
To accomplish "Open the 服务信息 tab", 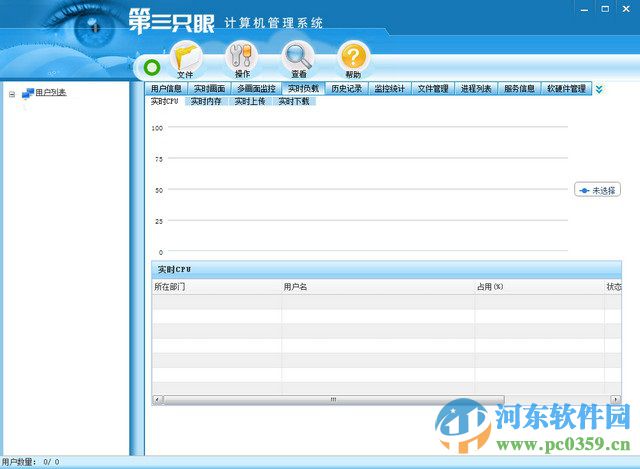I will click(x=519, y=88).
